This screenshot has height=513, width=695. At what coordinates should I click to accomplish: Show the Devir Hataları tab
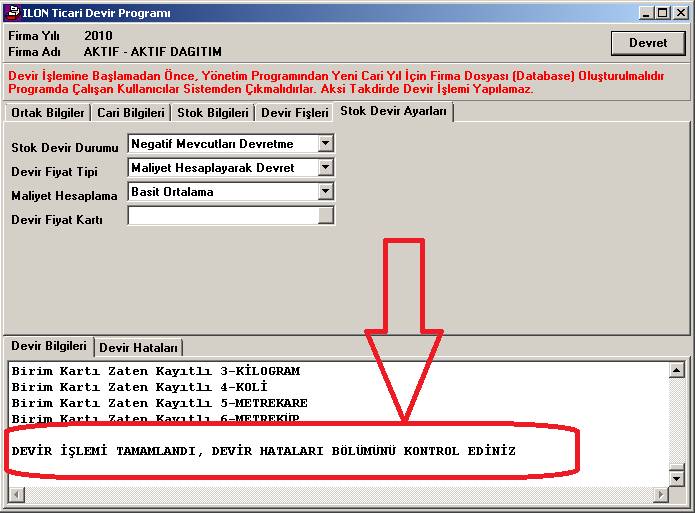tap(138, 348)
